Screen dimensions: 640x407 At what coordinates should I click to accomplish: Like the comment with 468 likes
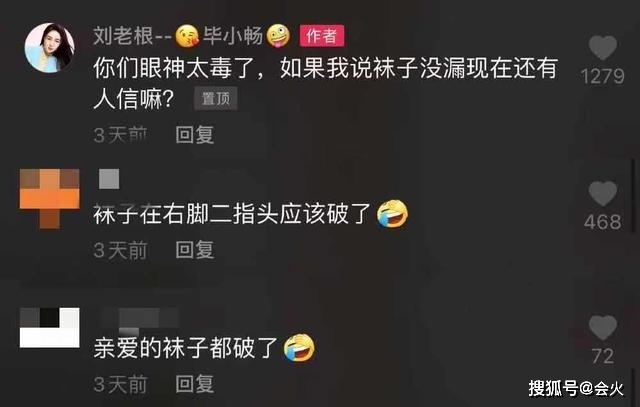tap(603, 193)
